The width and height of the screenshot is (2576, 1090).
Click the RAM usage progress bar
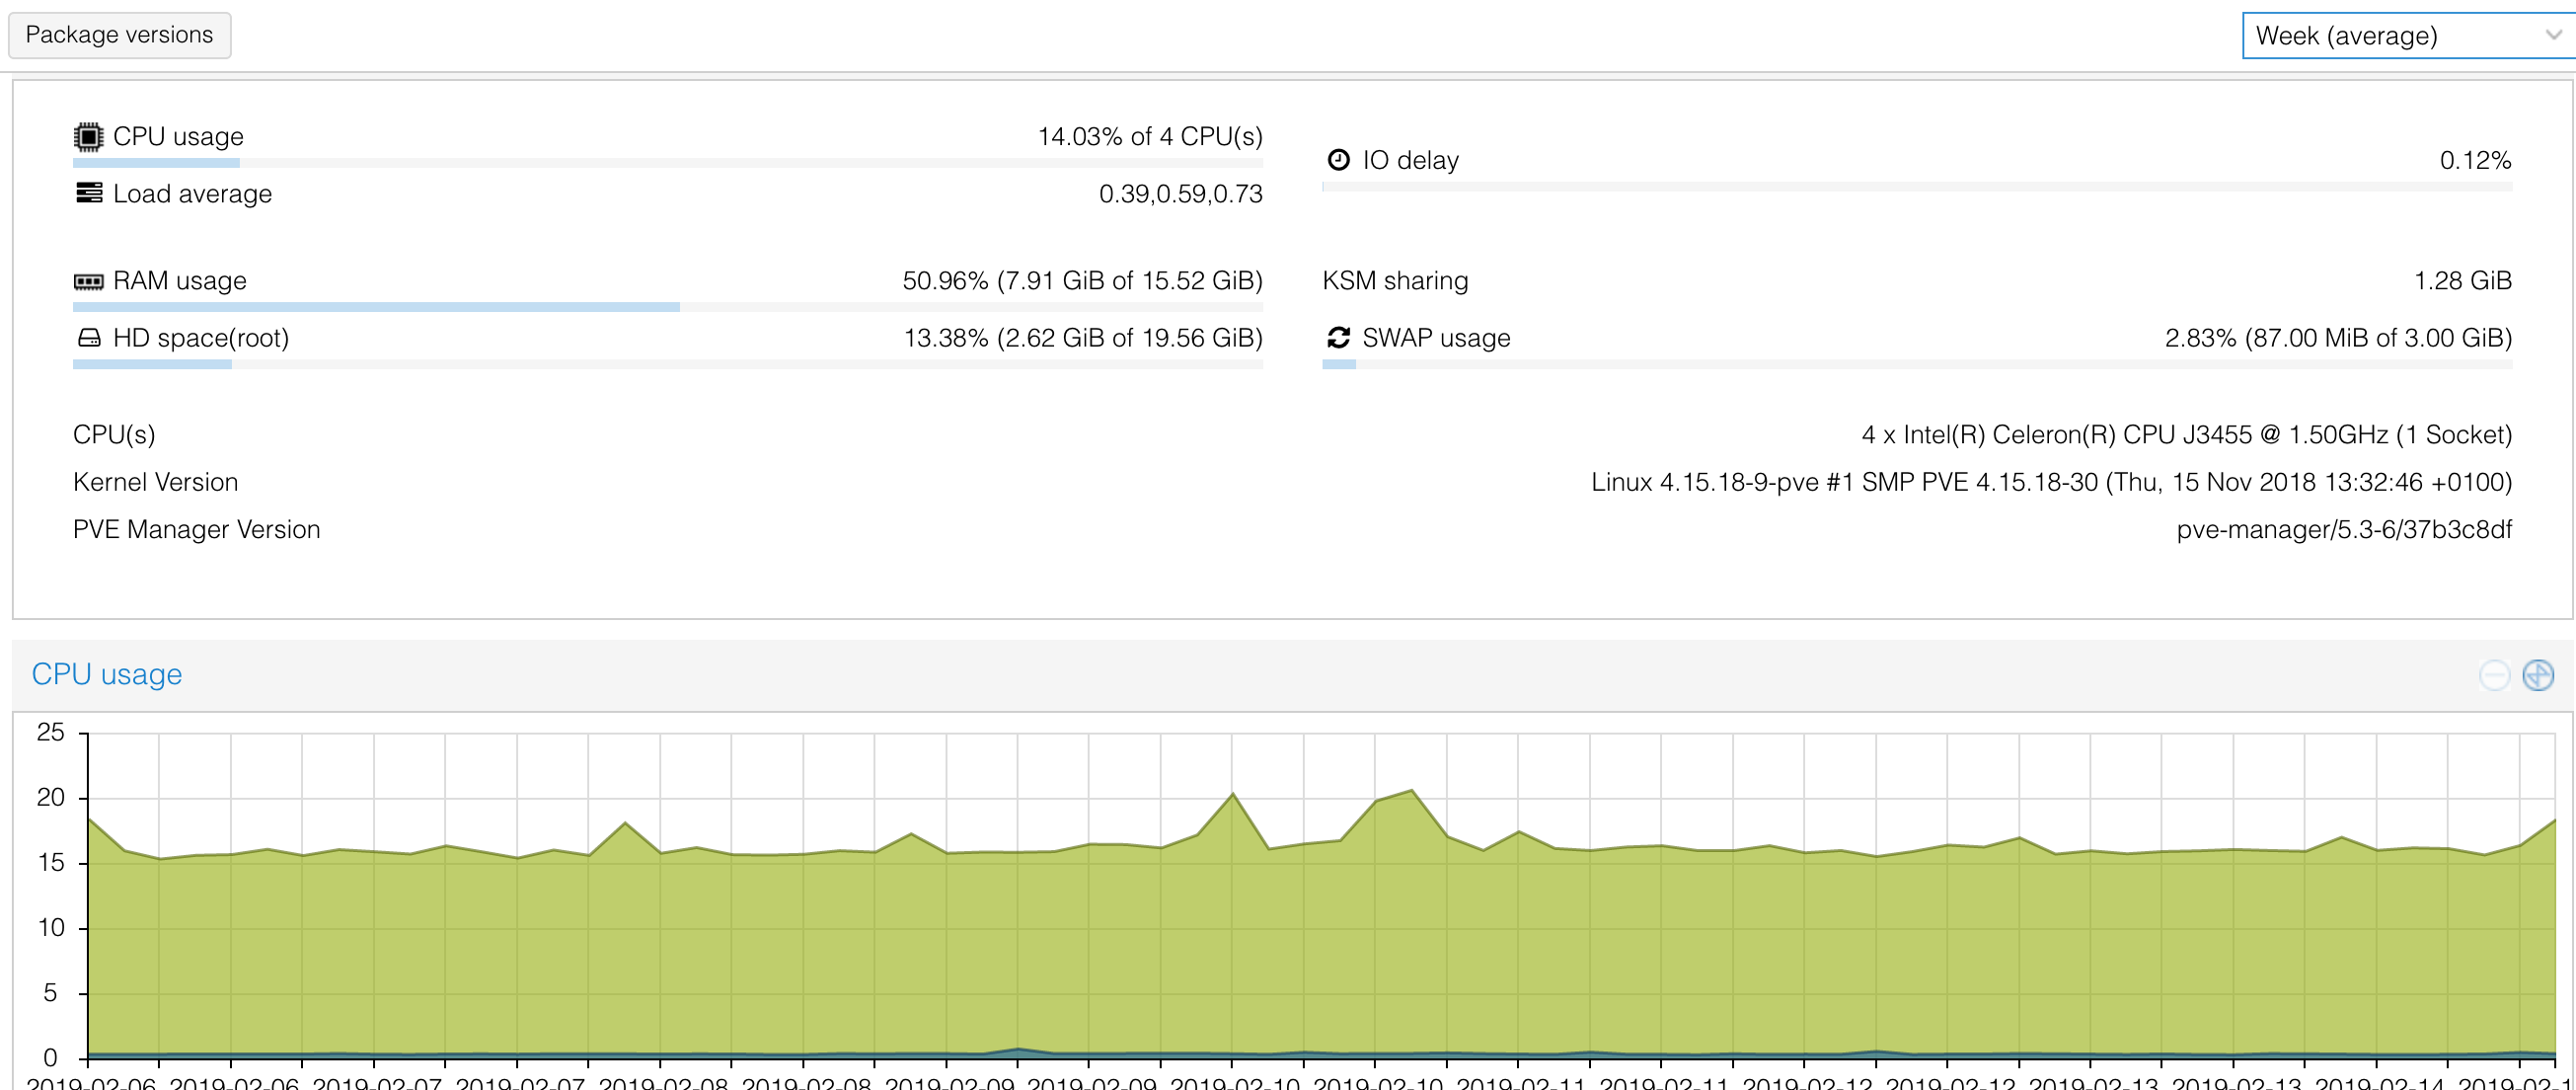(x=667, y=307)
